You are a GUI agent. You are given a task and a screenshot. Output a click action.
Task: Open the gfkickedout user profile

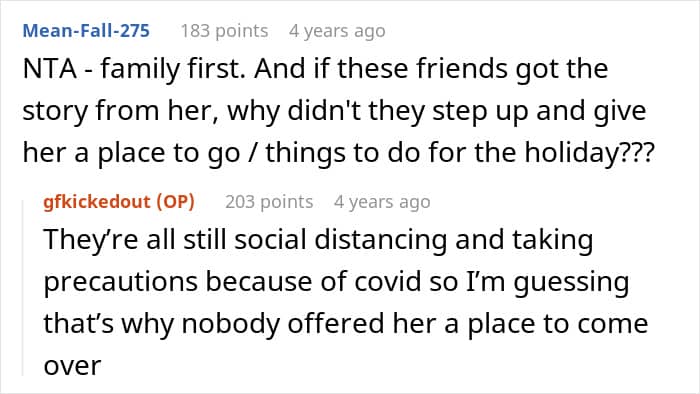96,202
